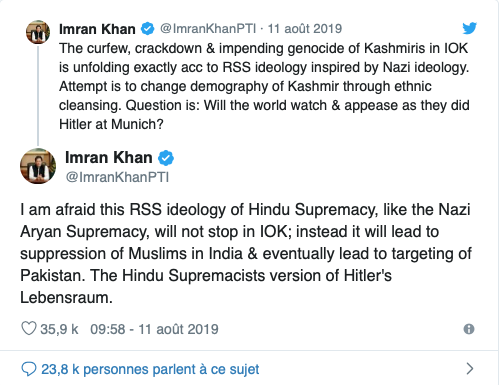Click the main tweet author name Imran Khan
This screenshot has width=499, height=385.
click(109, 157)
